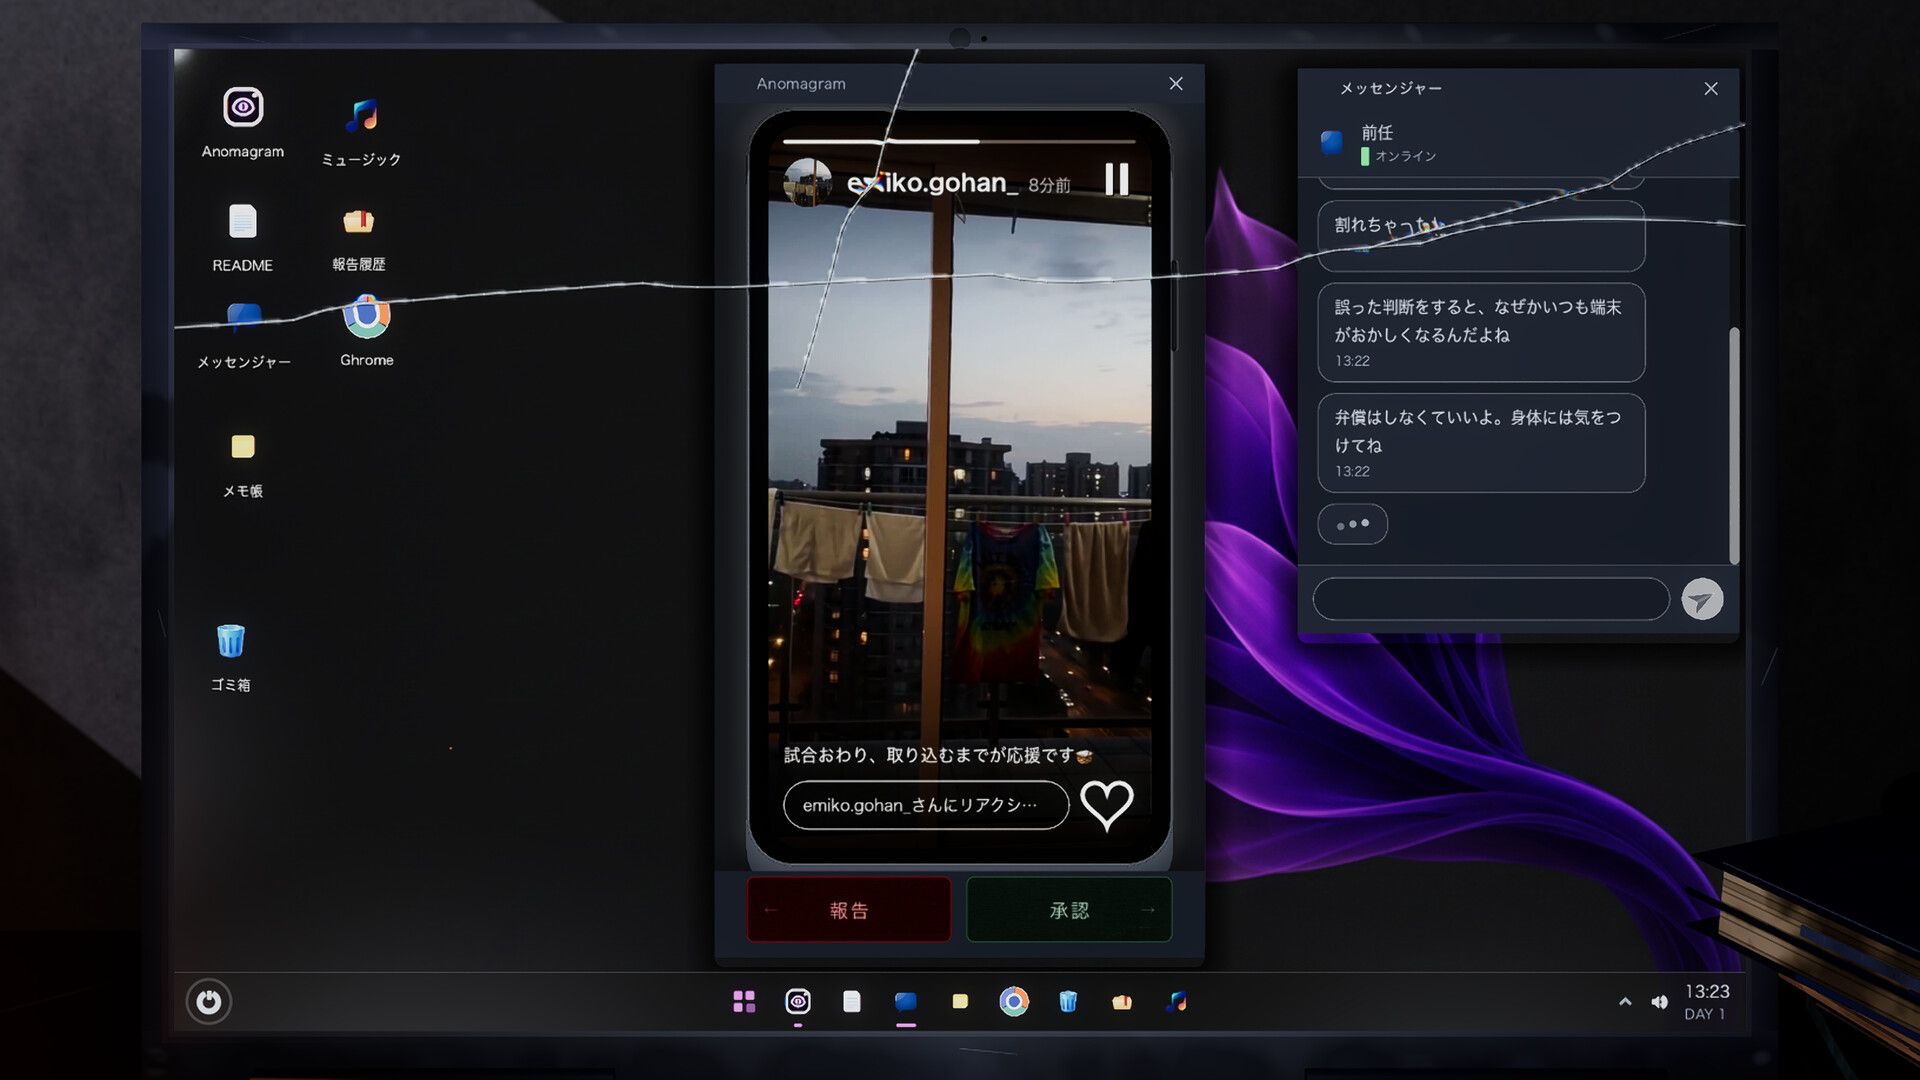Click the trash bin icon in taskbar
This screenshot has height=1080, width=1920.
1068,1001
